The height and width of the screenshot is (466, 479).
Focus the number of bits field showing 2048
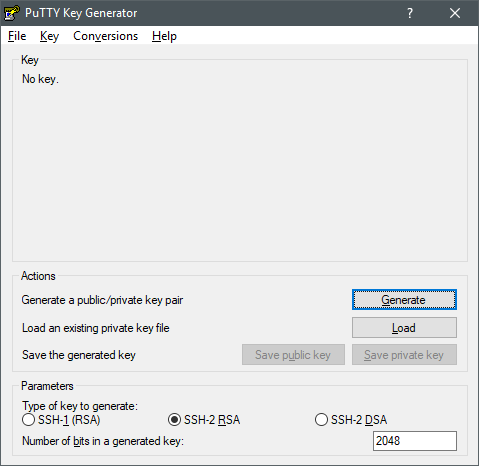tap(415, 441)
